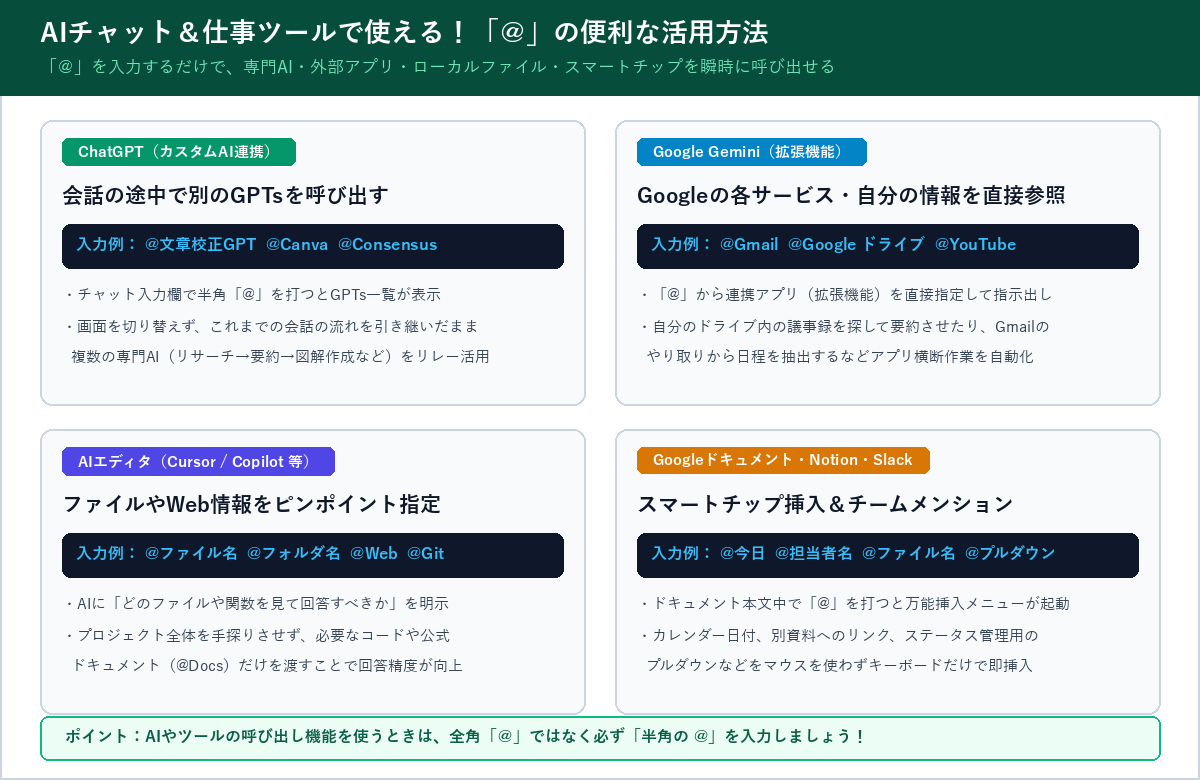
Task: Click bullet ドキュメント本文中で「@」を打つと万能挿入メニューが起動
Action: [853, 604]
